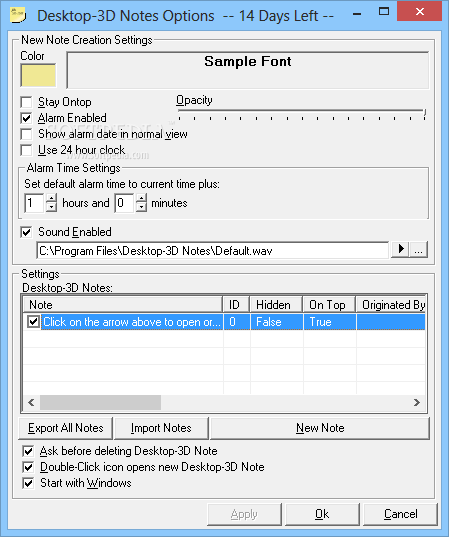
Task: Click the ID cell showing 0
Action: point(237,322)
